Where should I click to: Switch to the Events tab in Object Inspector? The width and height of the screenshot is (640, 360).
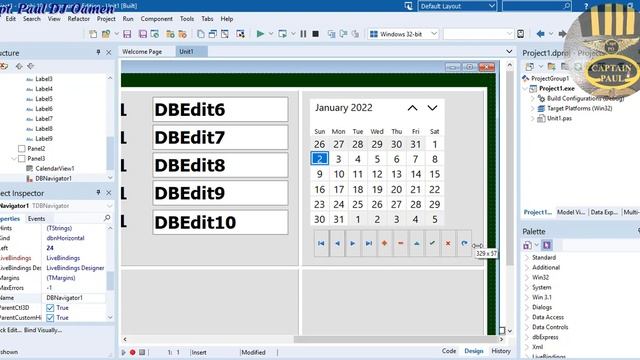36,219
